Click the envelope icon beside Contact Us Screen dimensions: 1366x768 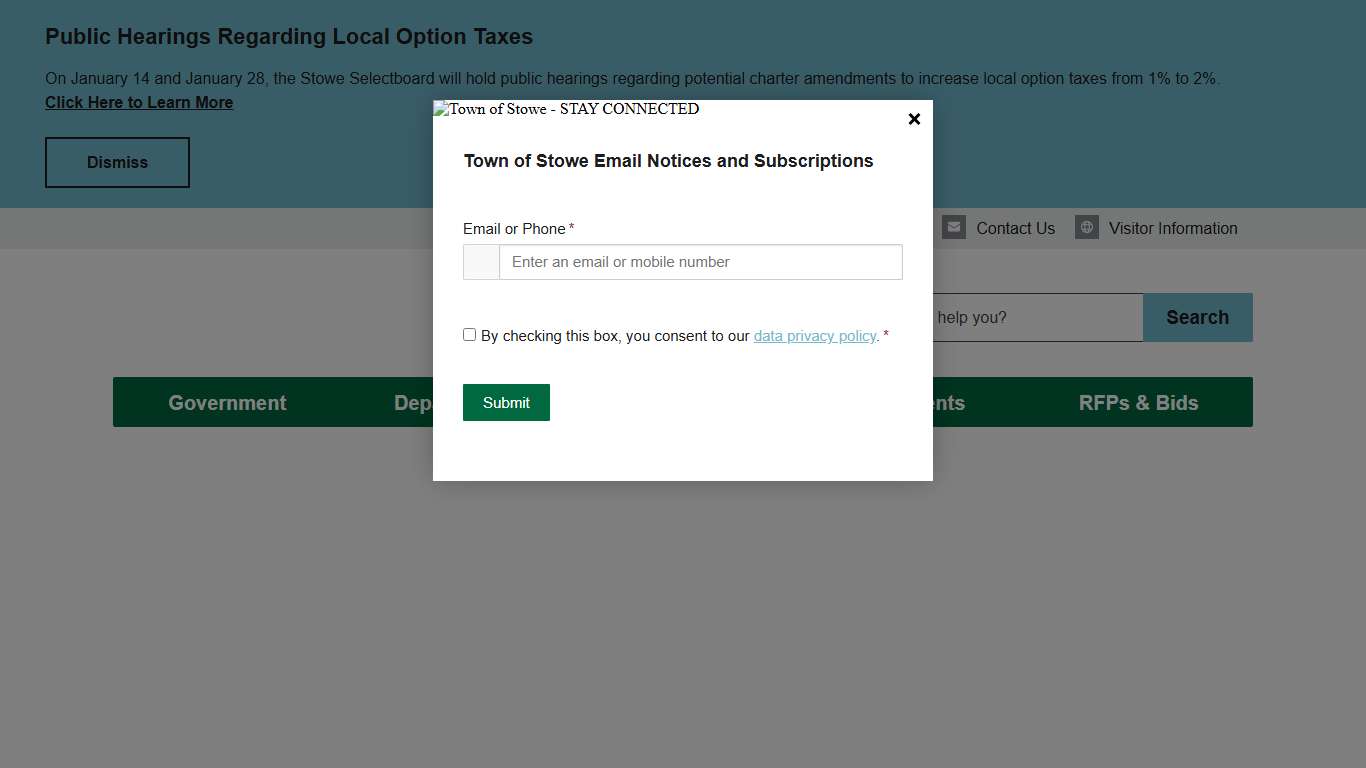point(953,228)
